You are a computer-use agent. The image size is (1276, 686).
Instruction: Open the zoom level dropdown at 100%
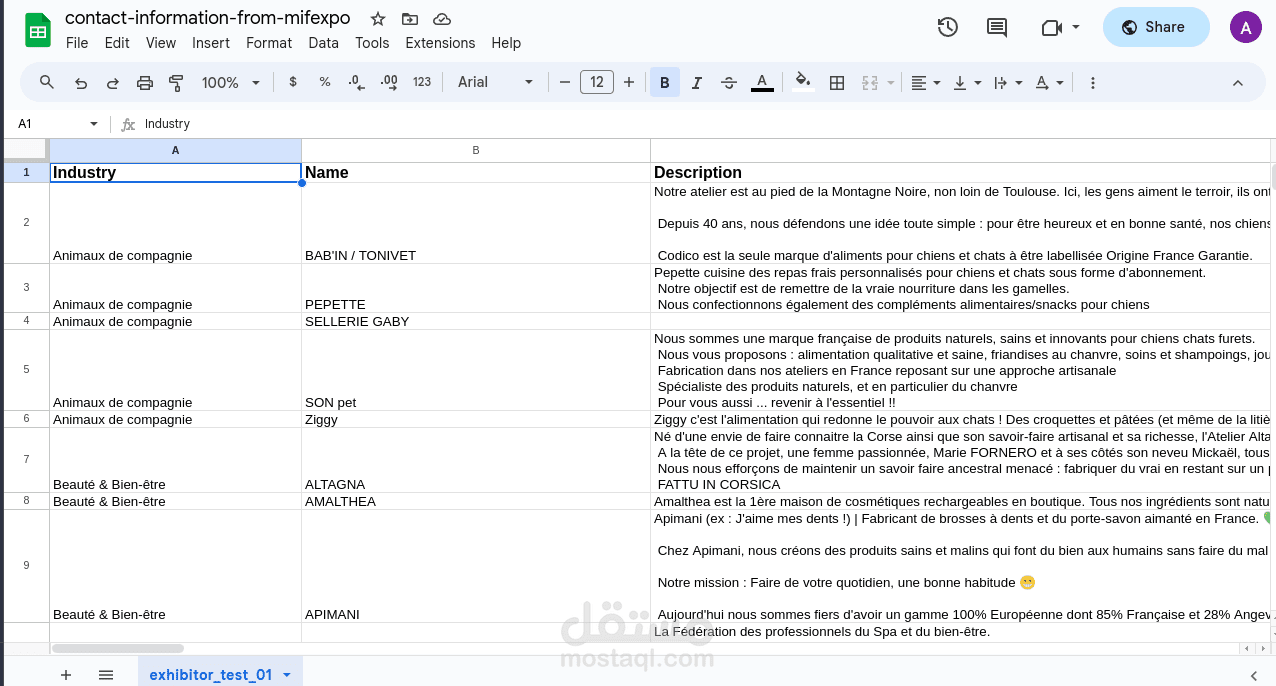(x=231, y=82)
